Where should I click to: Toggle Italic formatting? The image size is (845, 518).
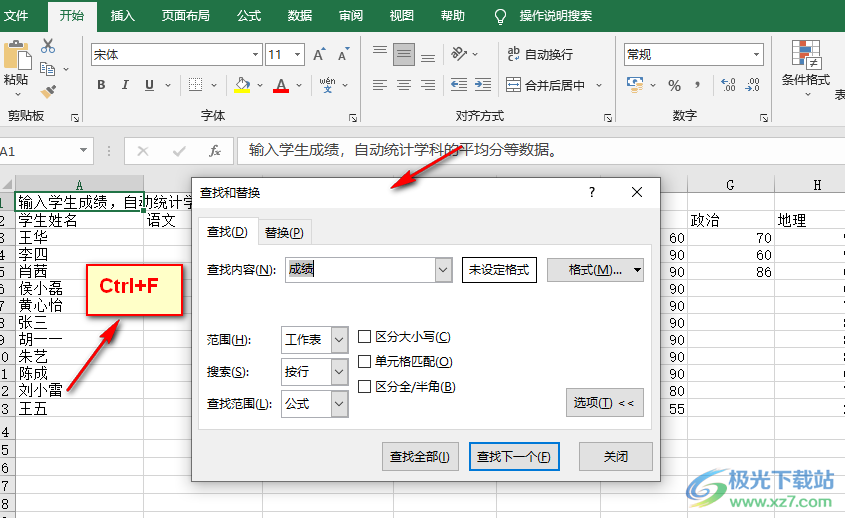pyautogui.click(x=125, y=85)
